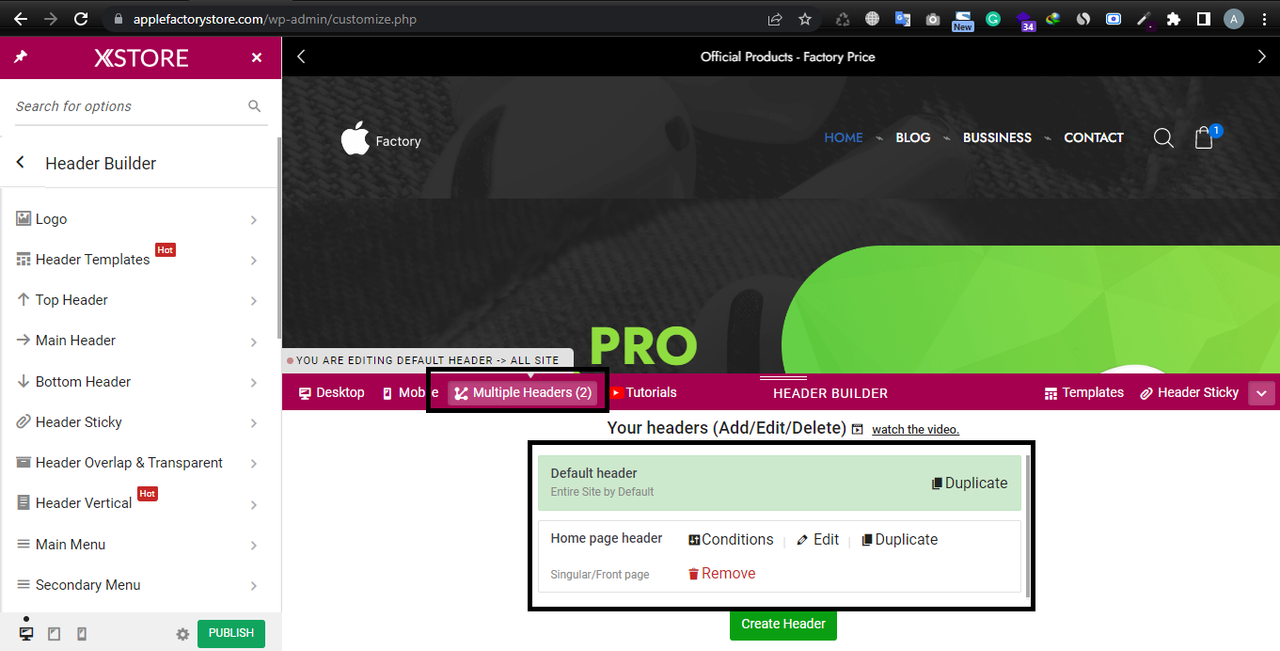This screenshot has width=1280, height=651.
Task: Close the XStore customizer panel
Action: [257, 58]
